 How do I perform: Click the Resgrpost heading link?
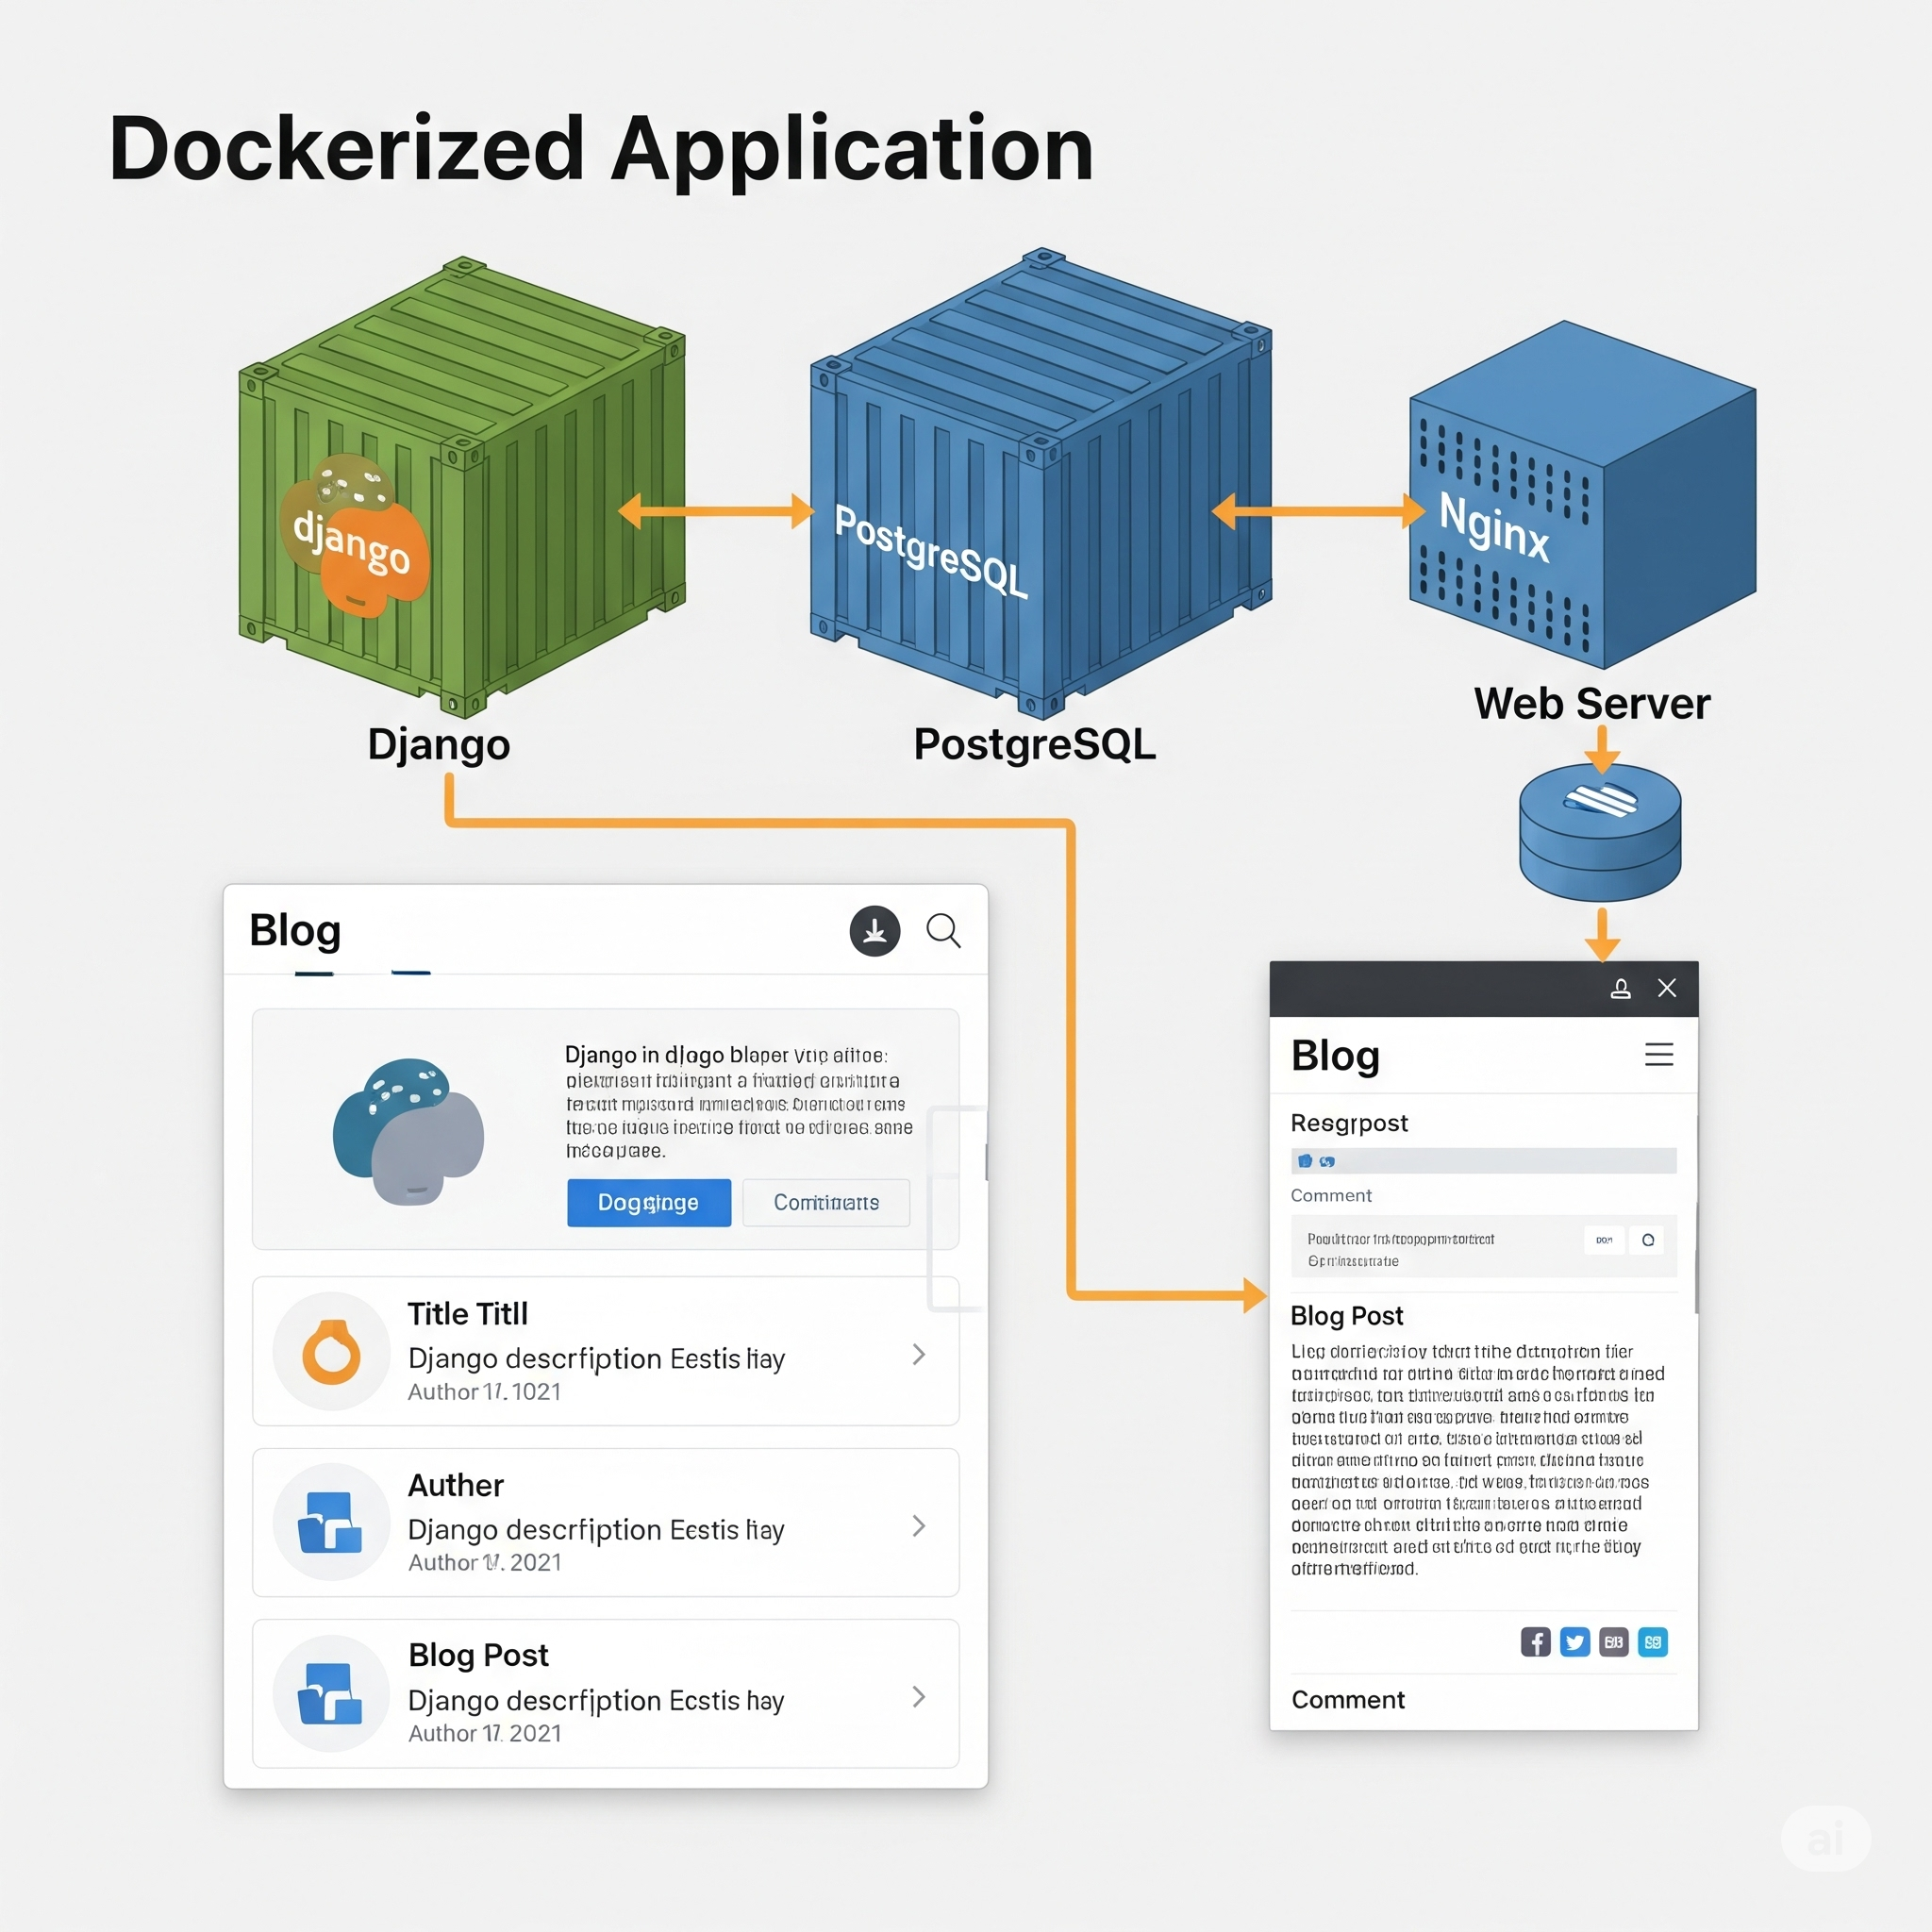pyautogui.click(x=1349, y=1122)
